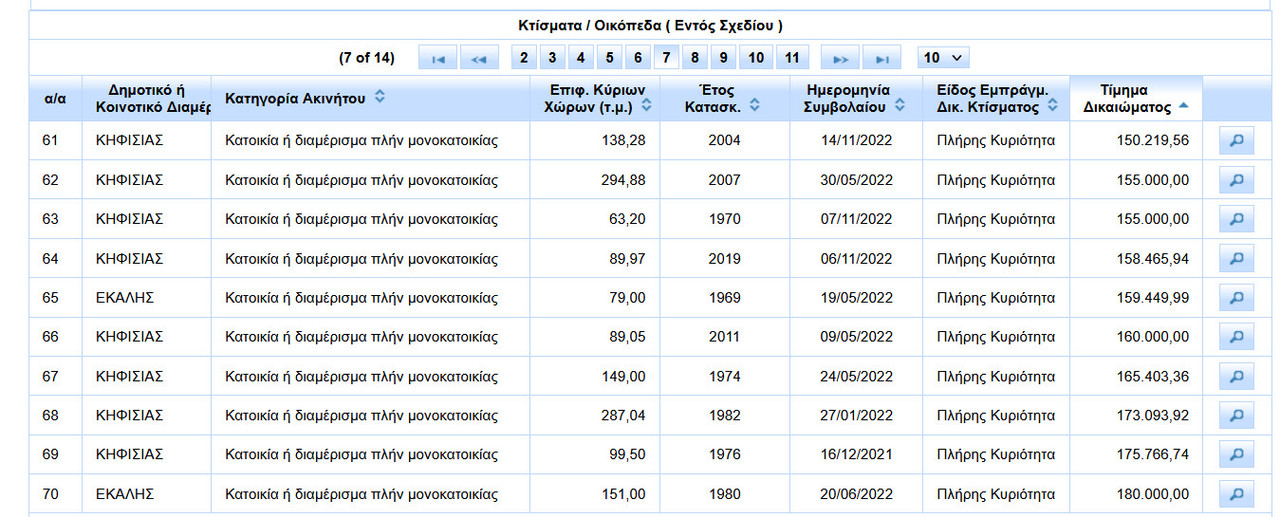Viewport: 1280px width, 517px height.
Task: Sort by Κατηγορία Ακινήτου column arrows
Action: click(x=379, y=97)
